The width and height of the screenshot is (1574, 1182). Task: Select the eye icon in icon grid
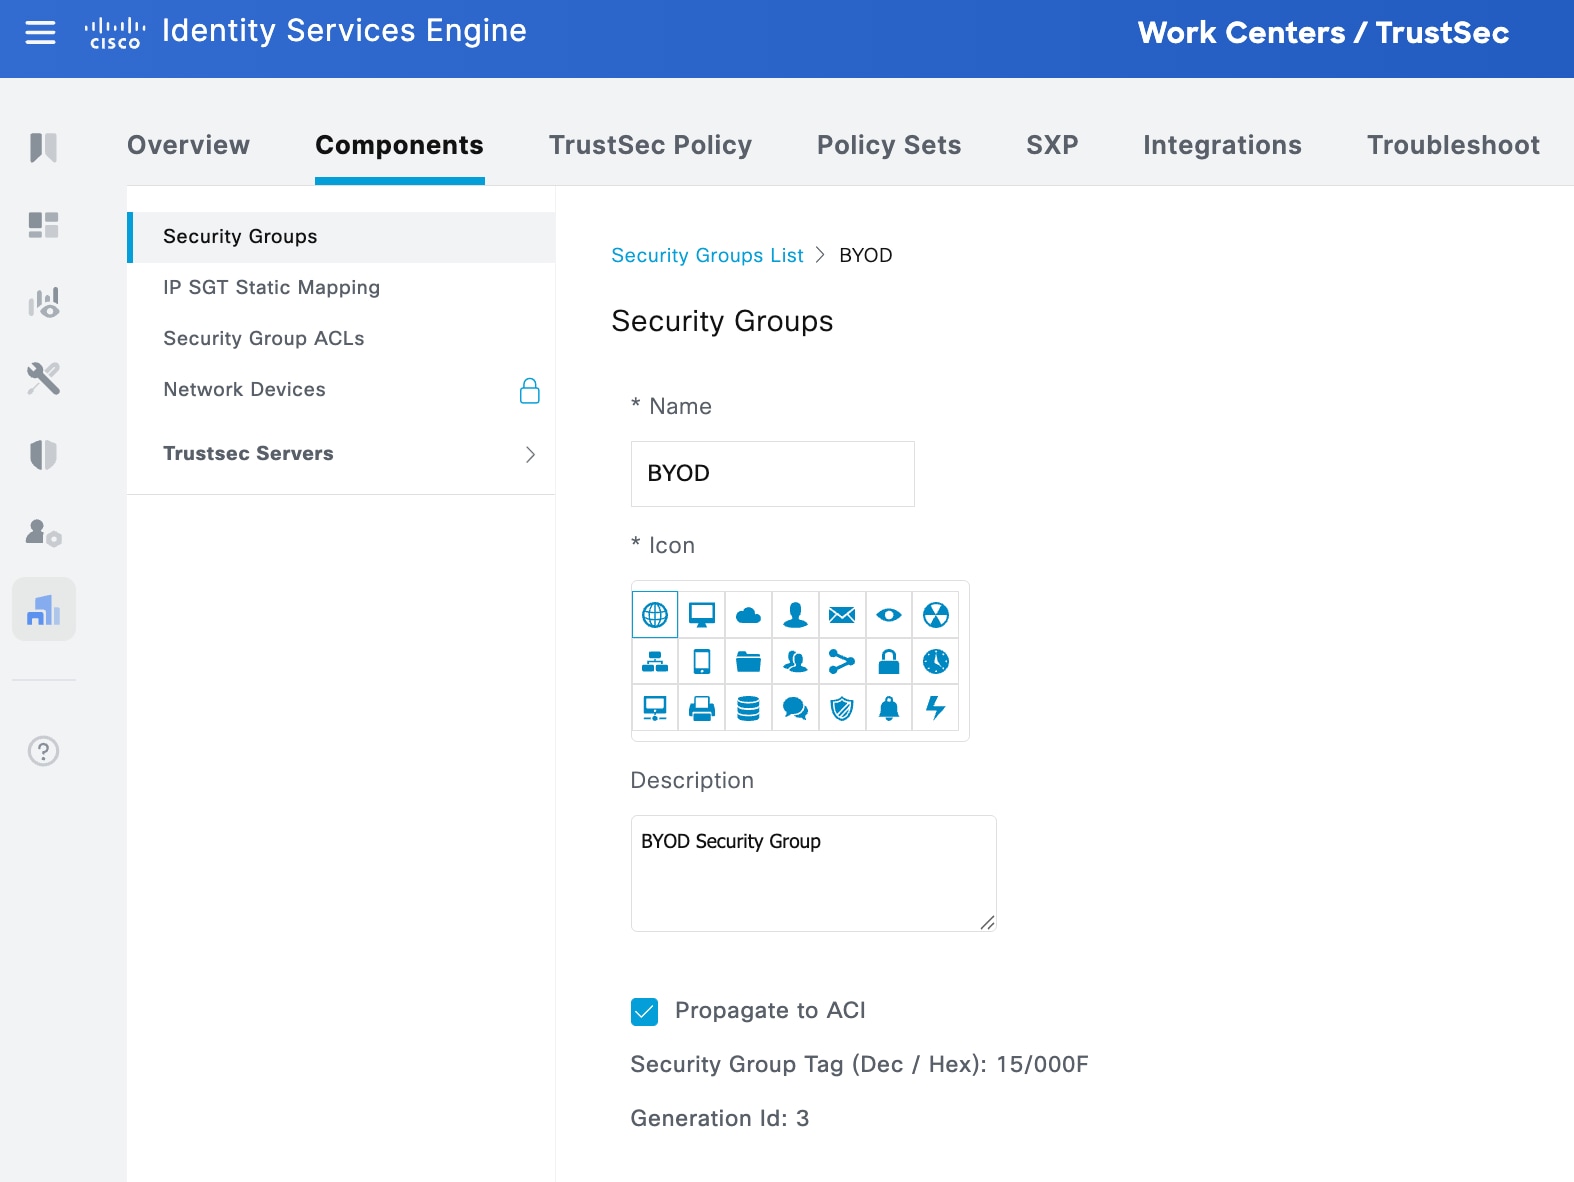[x=889, y=614]
